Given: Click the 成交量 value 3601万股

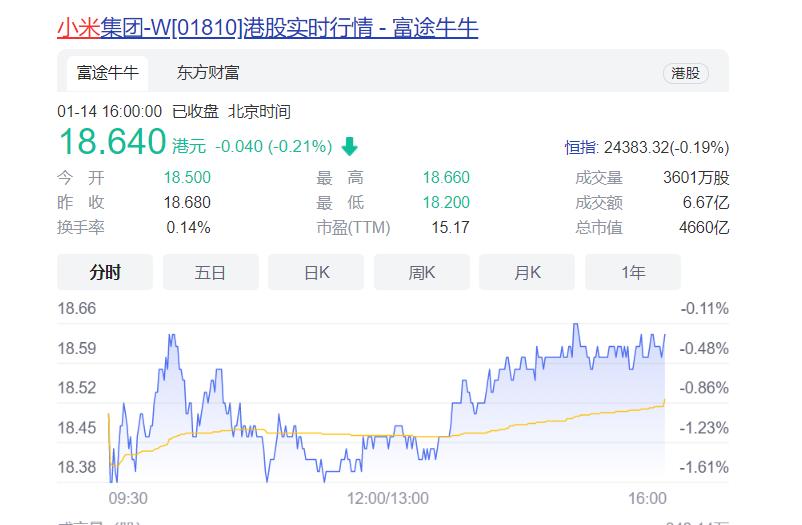Looking at the screenshot, I should coord(696,178).
